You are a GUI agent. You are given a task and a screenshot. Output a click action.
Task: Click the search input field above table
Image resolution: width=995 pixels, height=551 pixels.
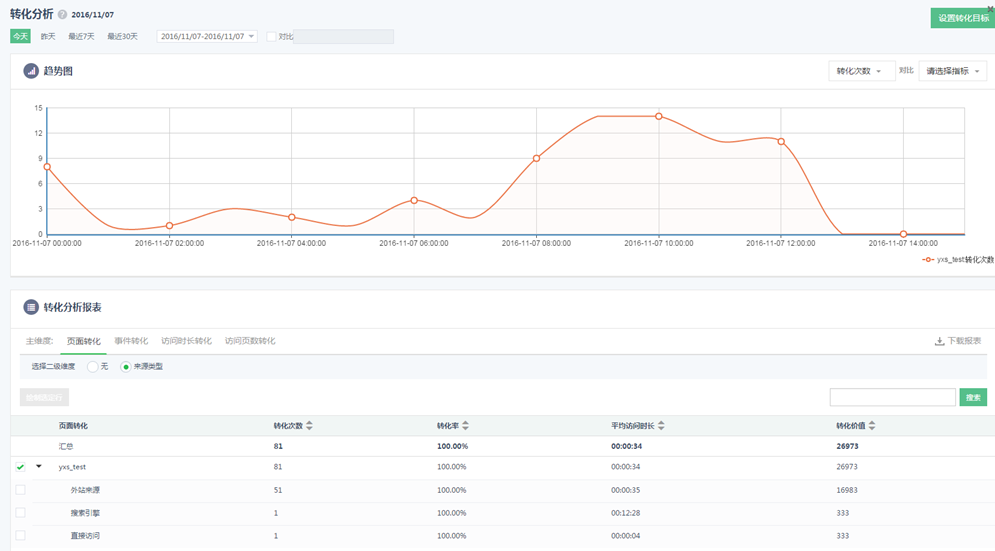[892, 398]
